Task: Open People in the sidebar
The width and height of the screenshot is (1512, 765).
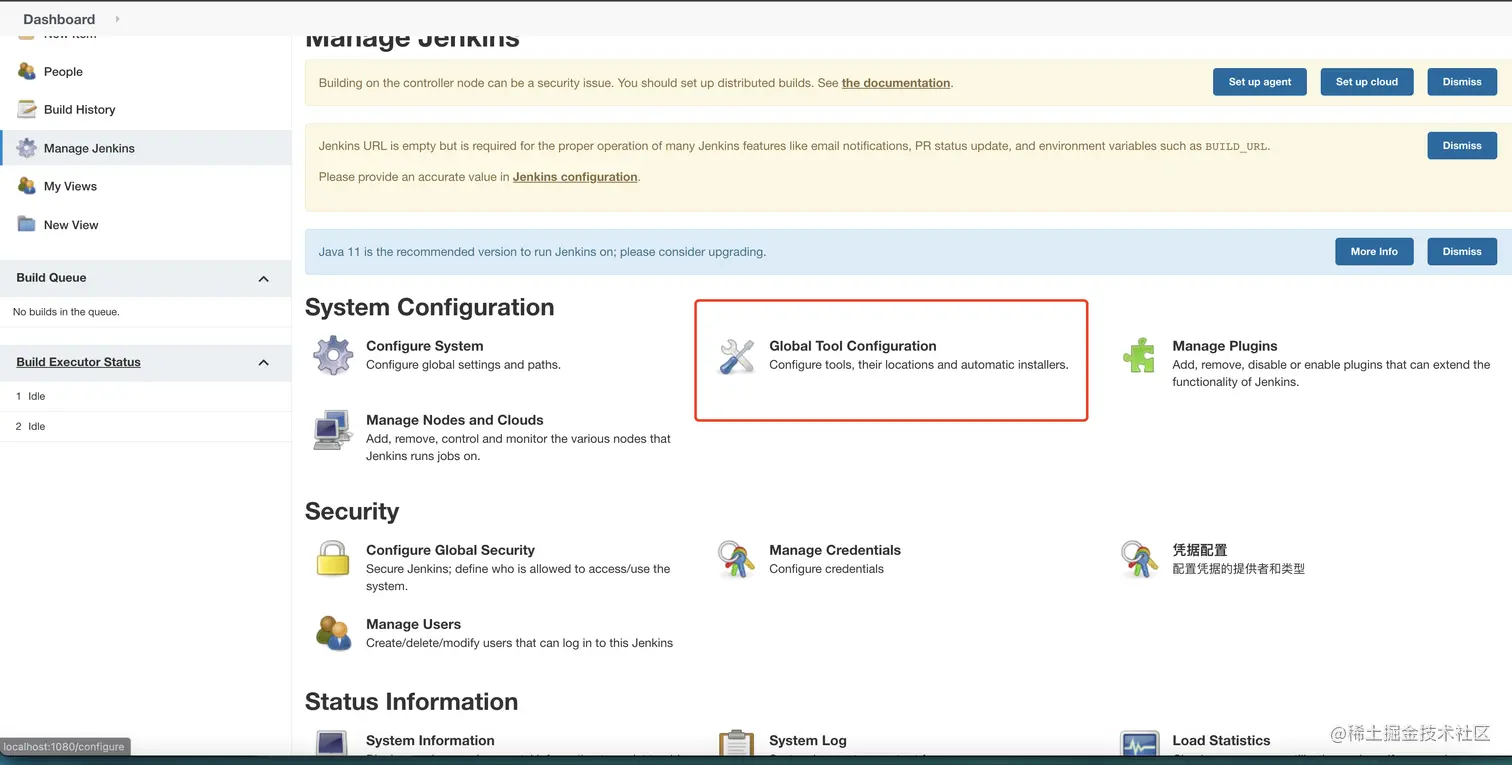Action: click(x=63, y=72)
